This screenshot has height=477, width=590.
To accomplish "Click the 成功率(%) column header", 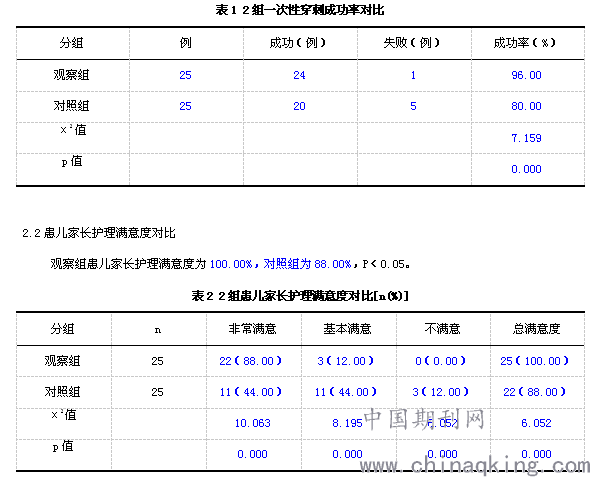I will point(525,43).
